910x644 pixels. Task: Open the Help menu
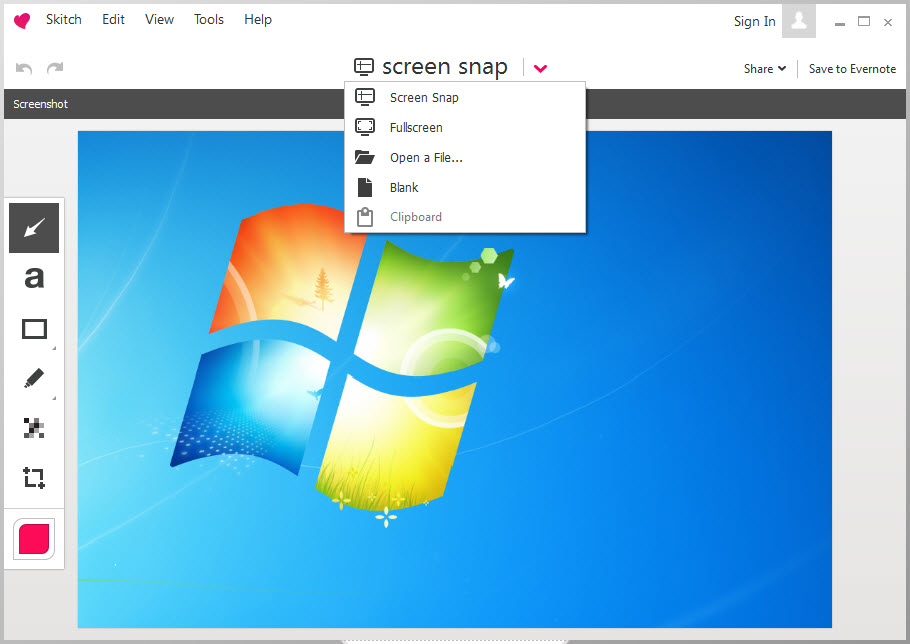click(x=258, y=20)
